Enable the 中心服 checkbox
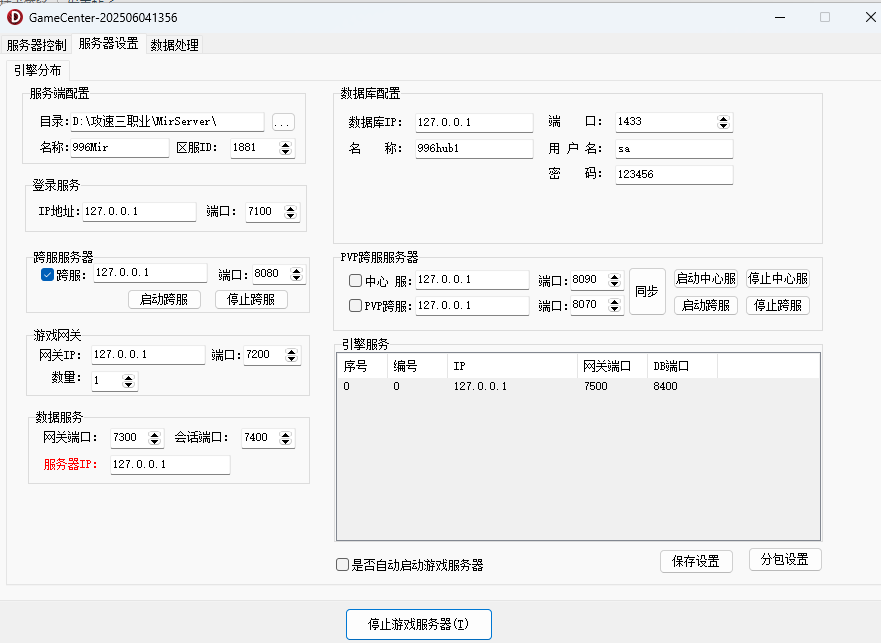Viewport: 881px width, 643px height. pyautogui.click(x=355, y=280)
